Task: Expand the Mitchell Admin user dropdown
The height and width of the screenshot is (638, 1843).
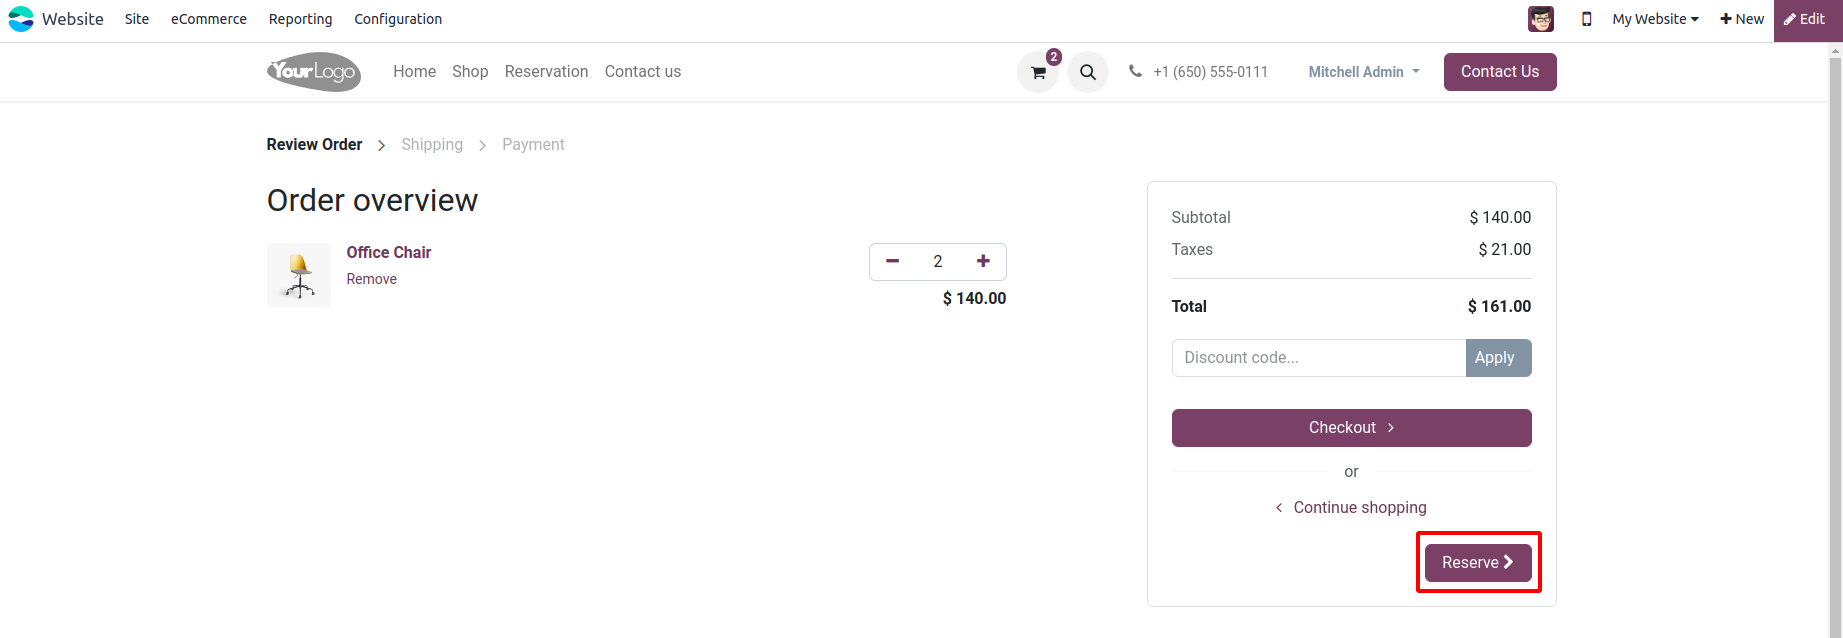Action: [x=1364, y=72]
